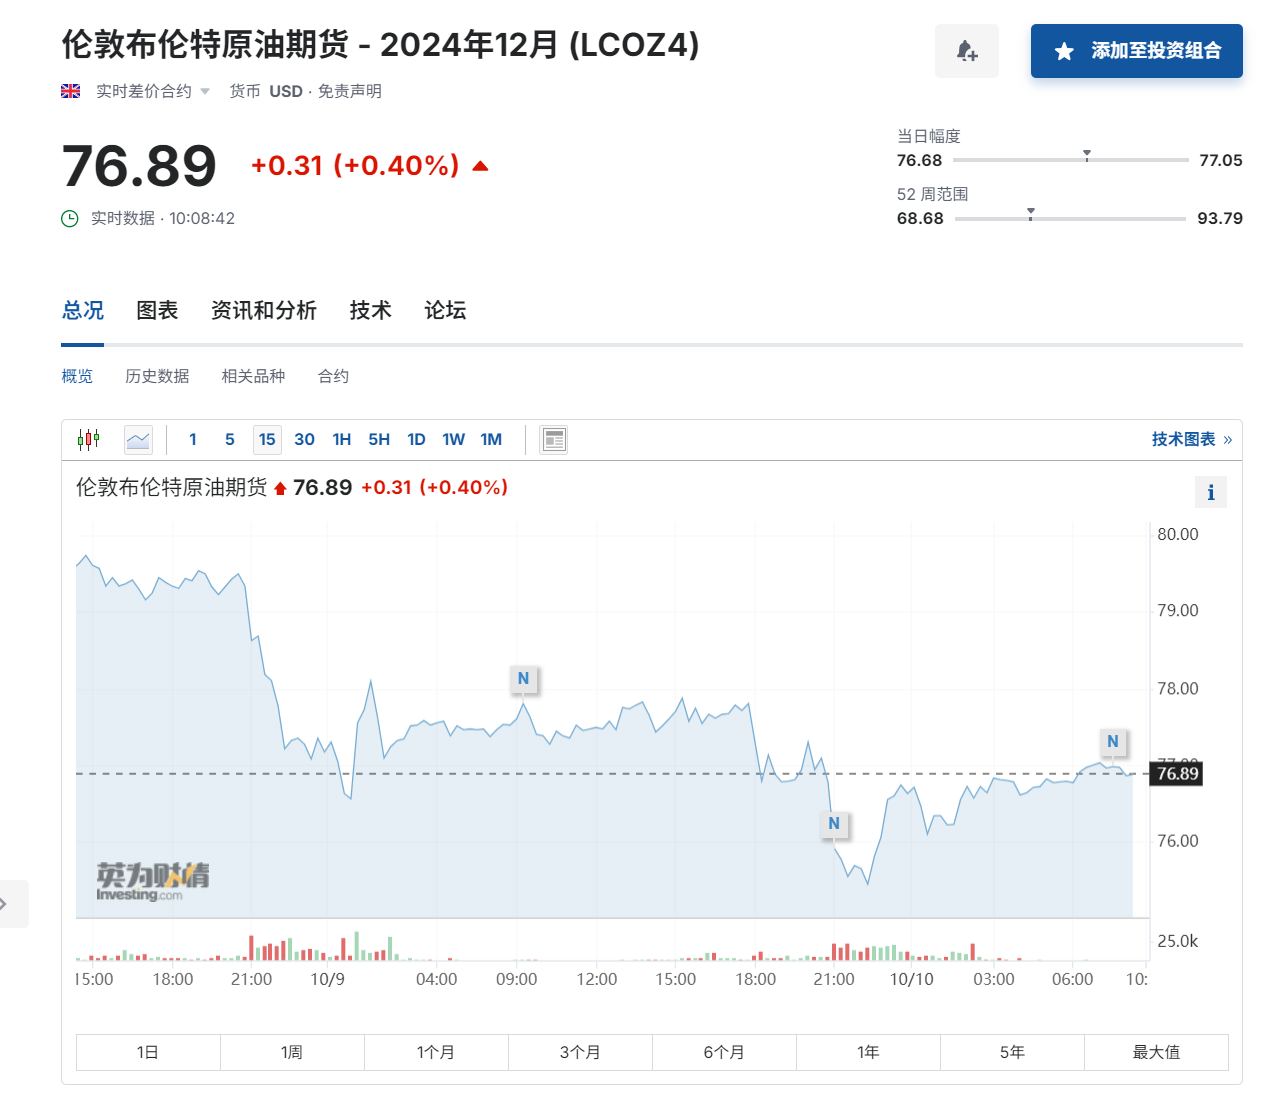Open the news panel icon beside 1M

pos(553,439)
